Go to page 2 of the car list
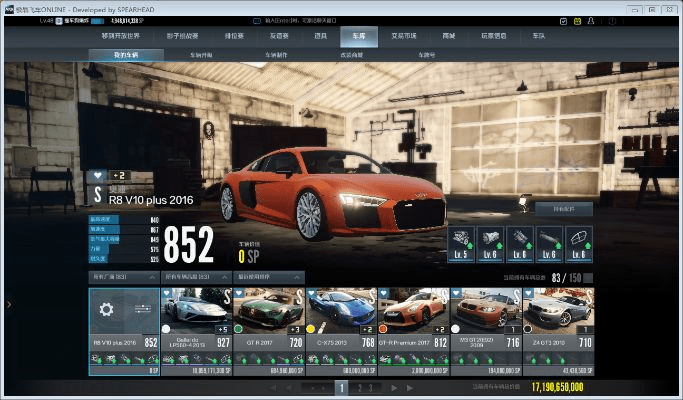683x400 pixels. click(x=358, y=386)
